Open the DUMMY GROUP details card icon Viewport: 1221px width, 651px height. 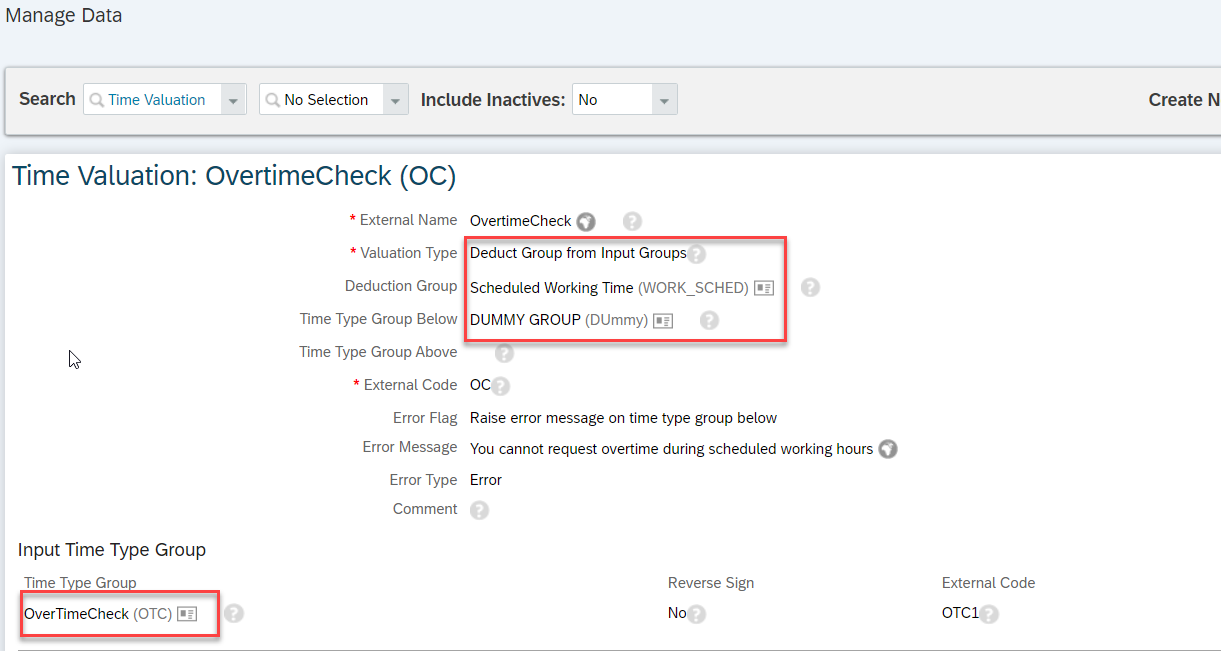click(663, 321)
